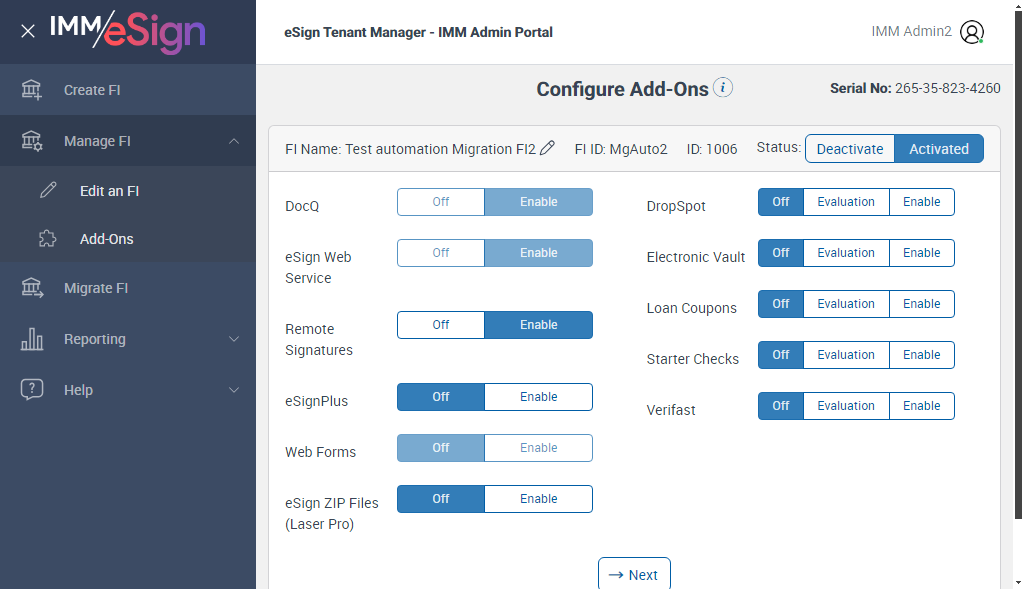Turn off Remote Signatures

(441, 325)
